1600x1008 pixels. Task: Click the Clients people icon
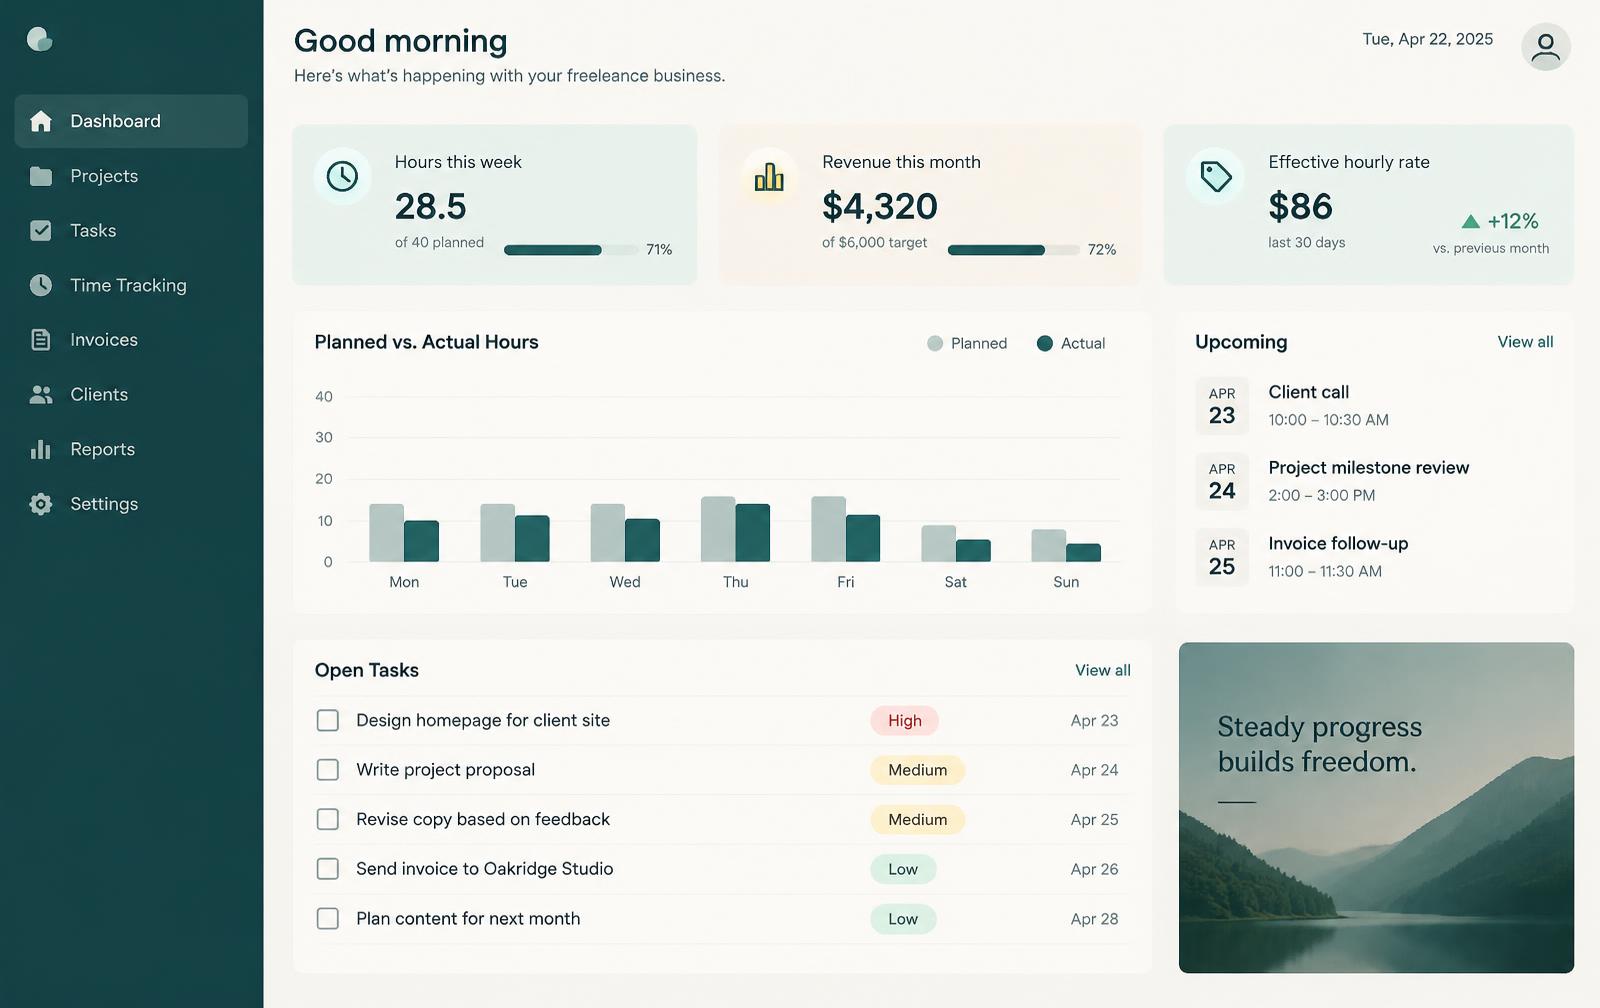(41, 395)
